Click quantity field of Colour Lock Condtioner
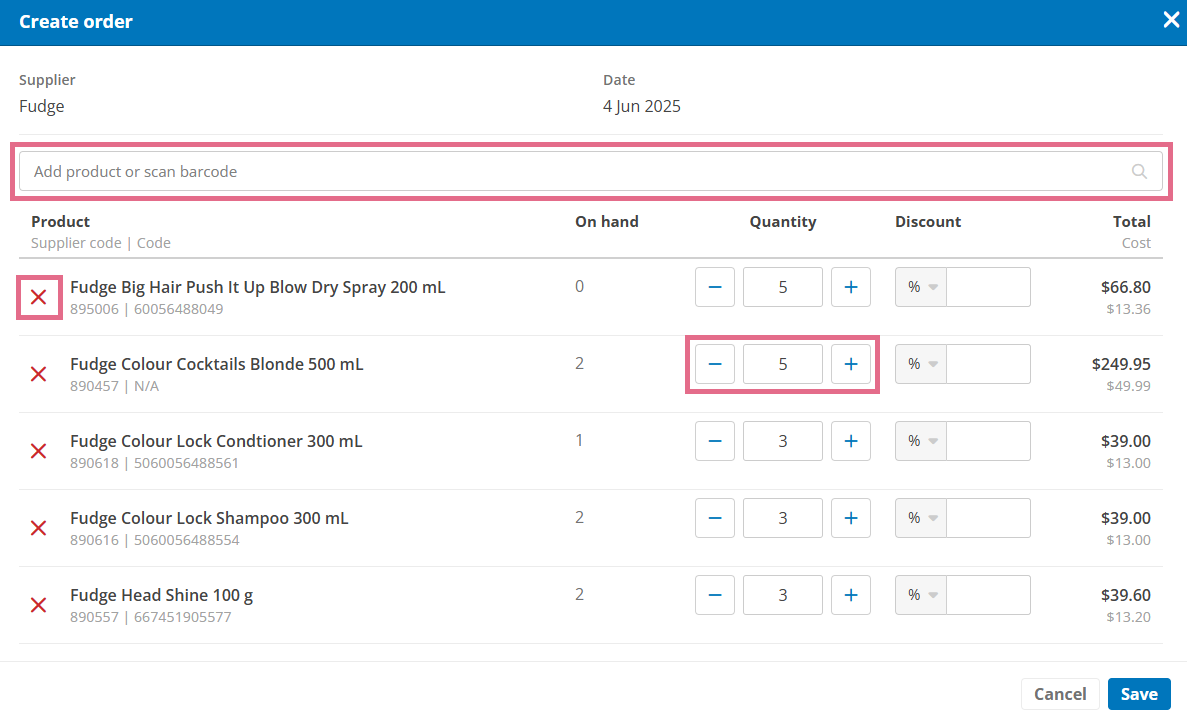Screen dimensions: 1187x721 (783, 441)
